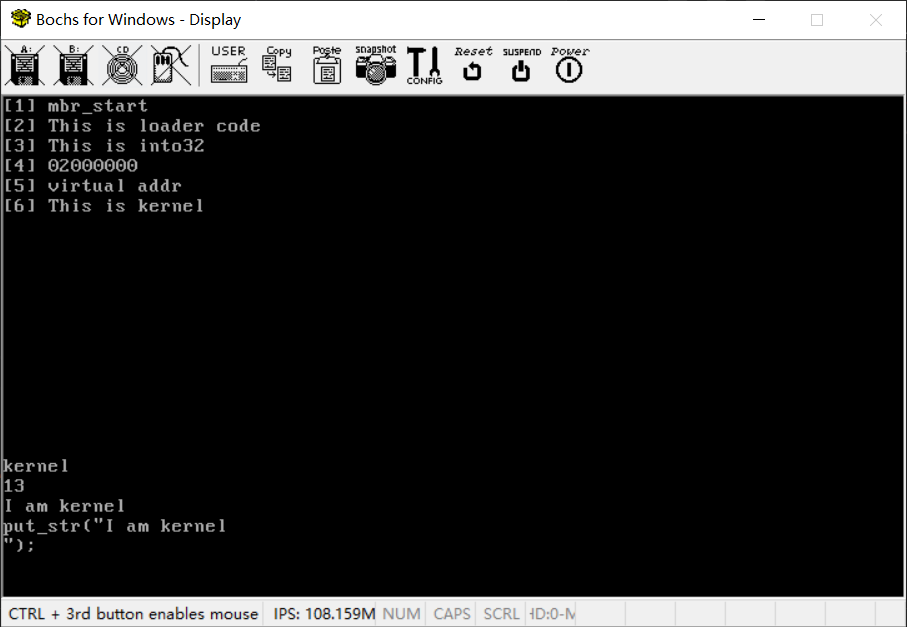Screen dimensions: 907x627
Task: Click the IPS: 108.159M status text
Action: (324, 614)
